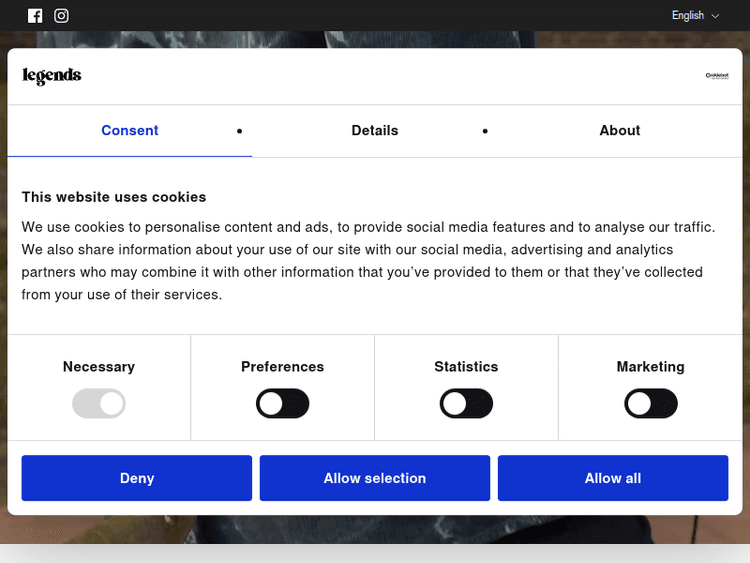Image resolution: width=750 pixels, height=563 pixels.
Task: Open the Instagram profile icon
Action: click(x=61, y=16)
